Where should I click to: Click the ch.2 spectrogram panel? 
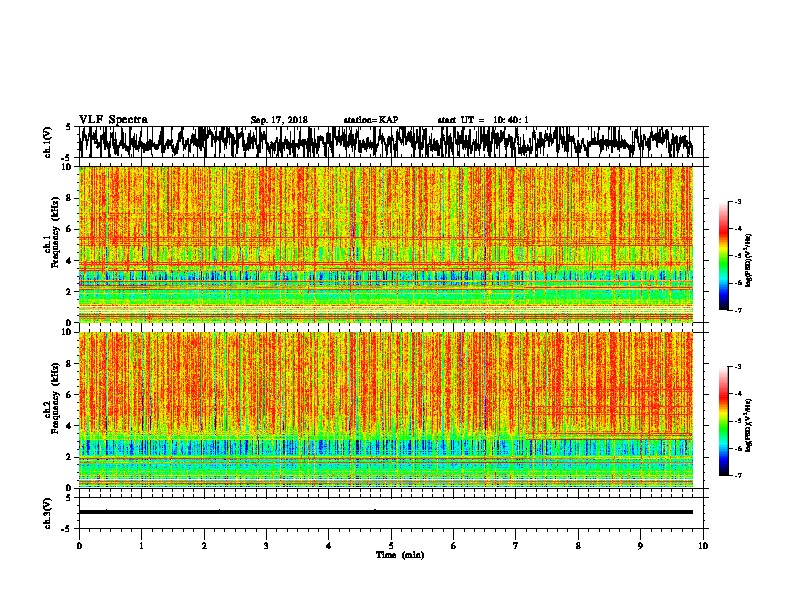point(386,410)
